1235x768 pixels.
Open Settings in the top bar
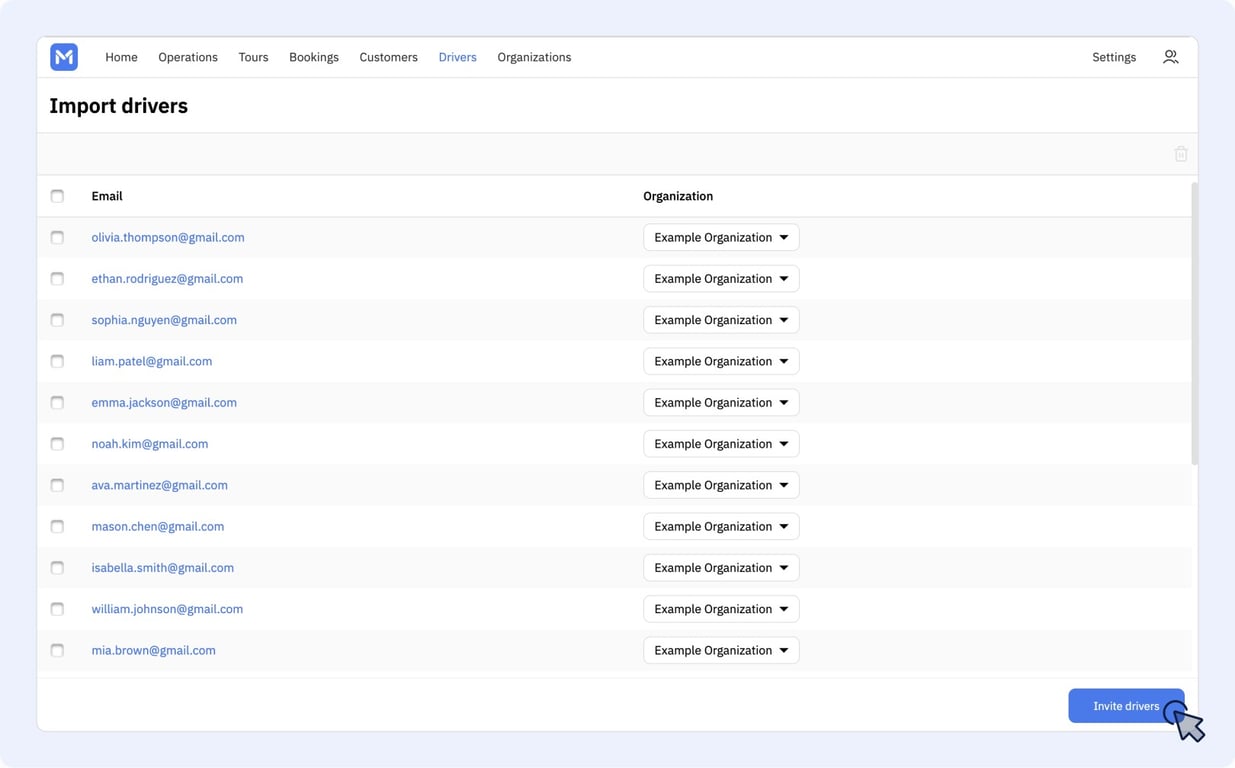(x=1114, y=57)
